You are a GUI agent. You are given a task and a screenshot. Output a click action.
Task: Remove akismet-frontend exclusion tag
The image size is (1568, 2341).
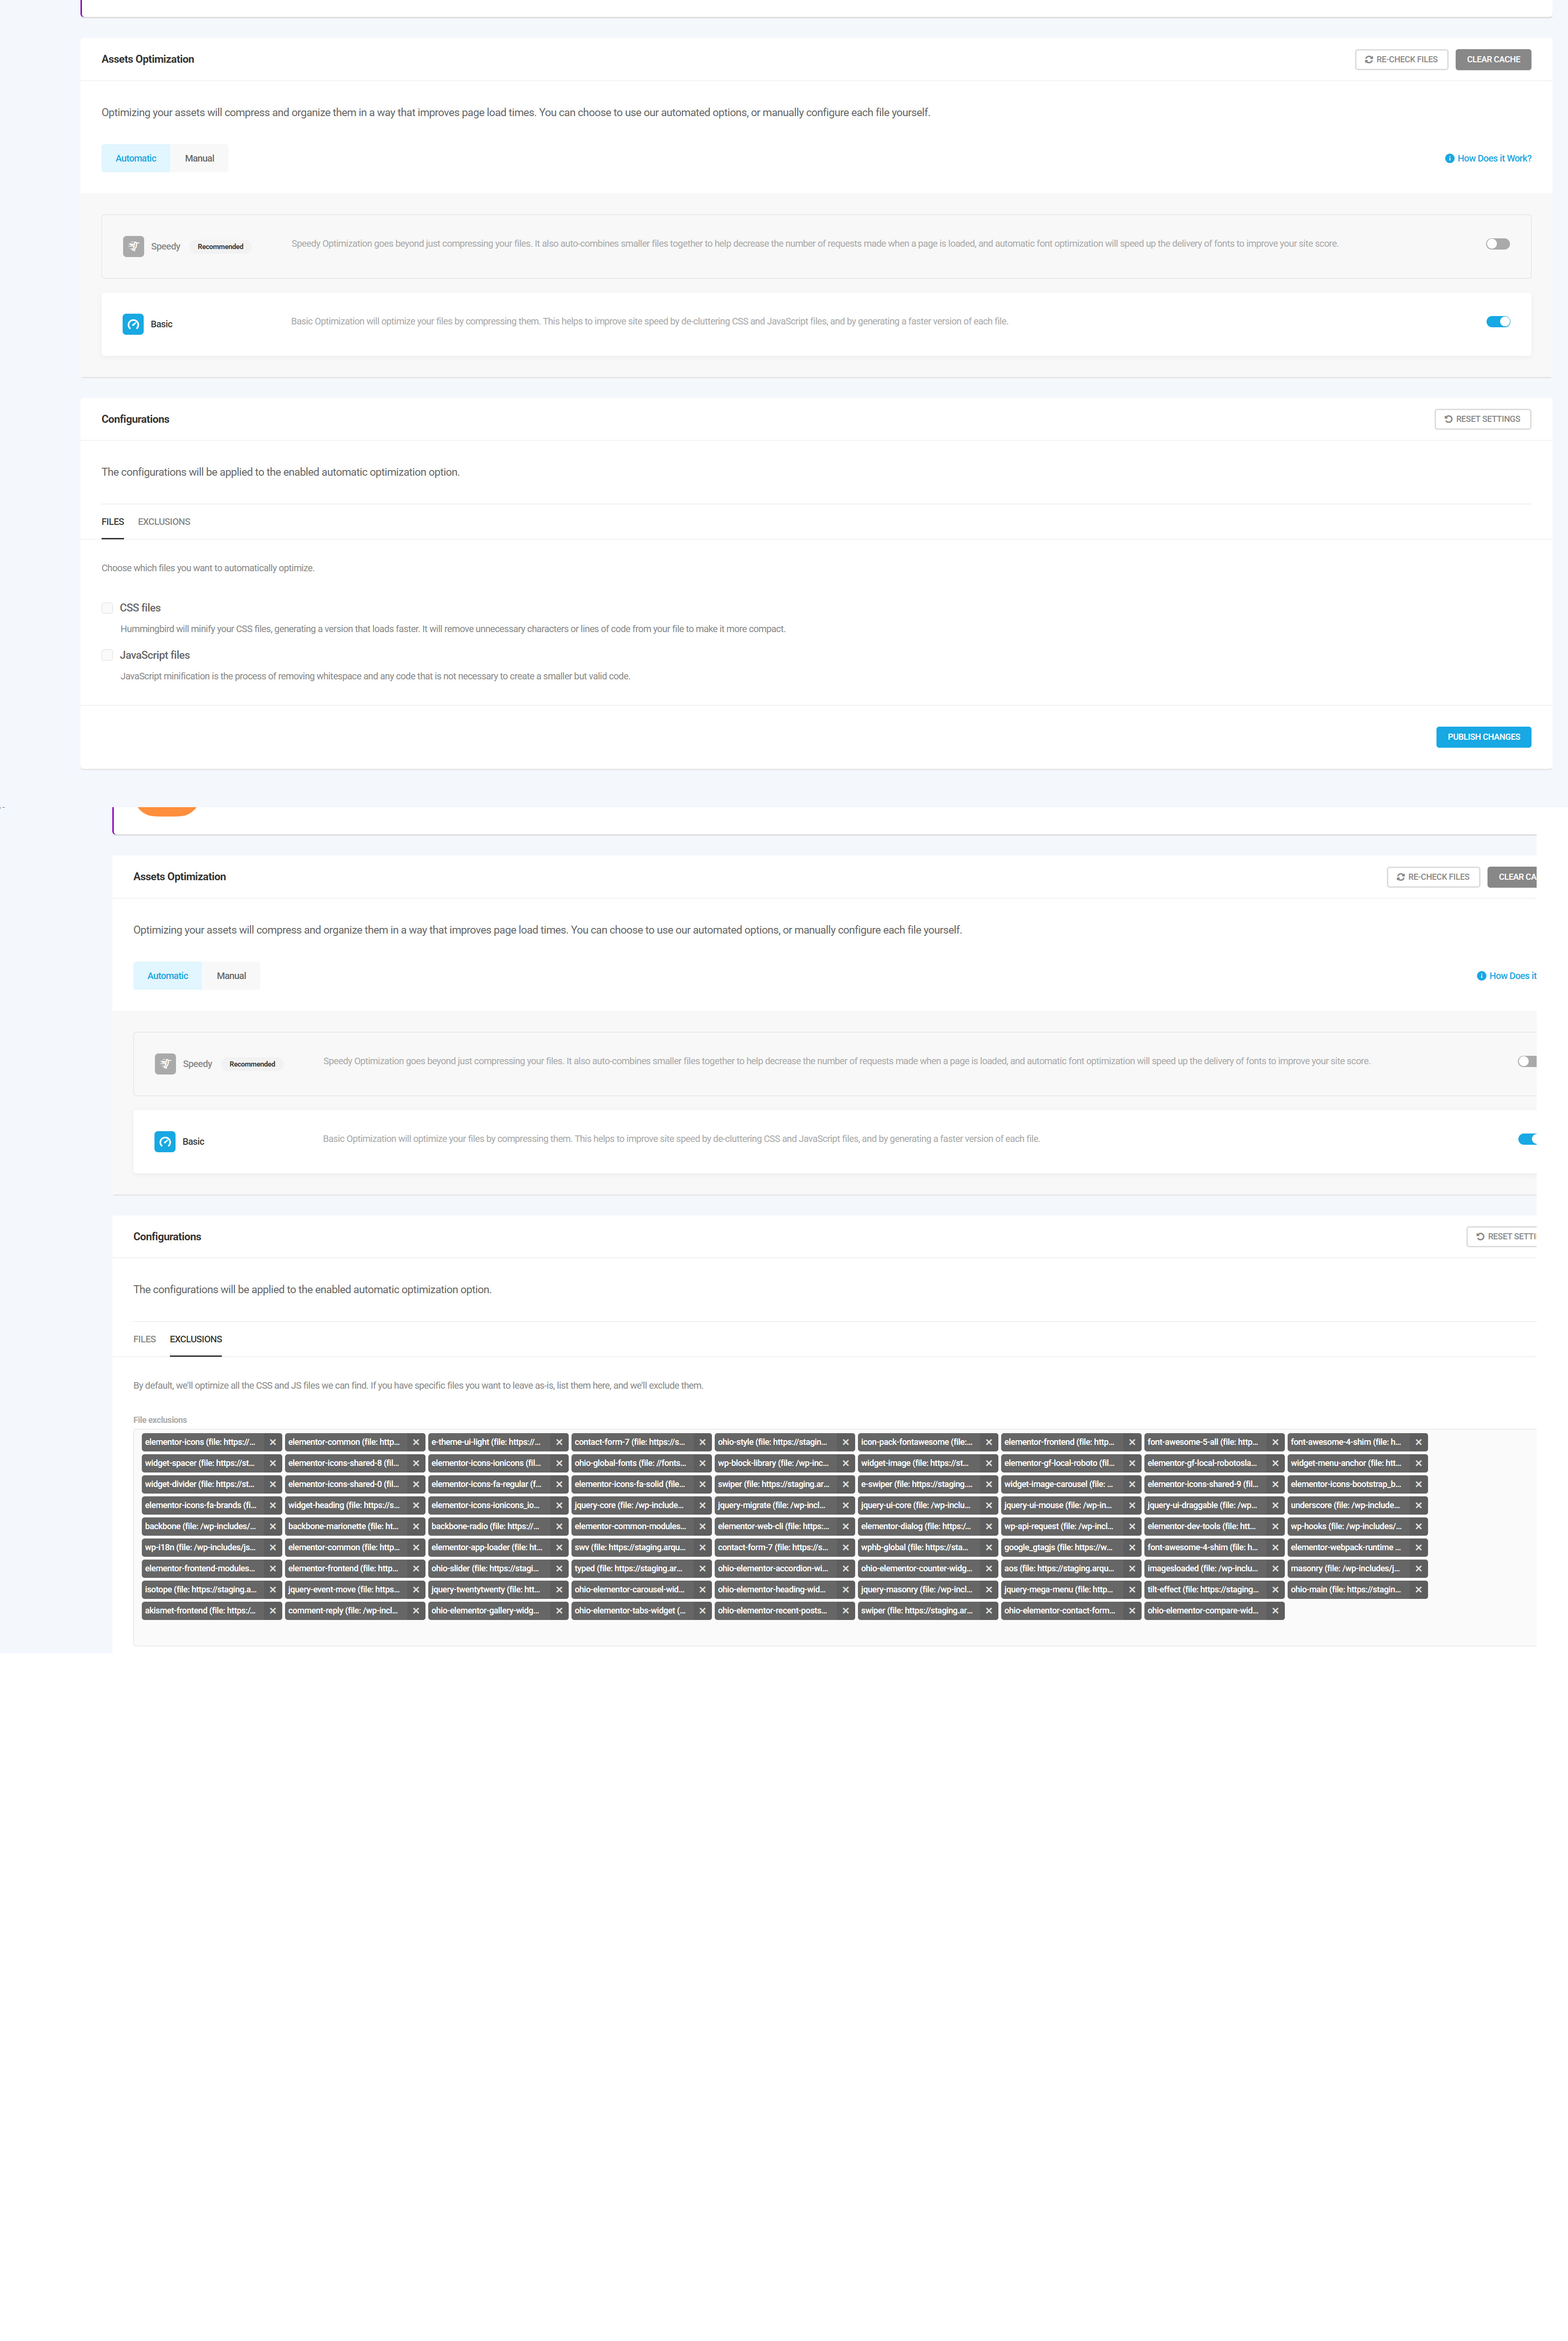[x=272, y=1610]
